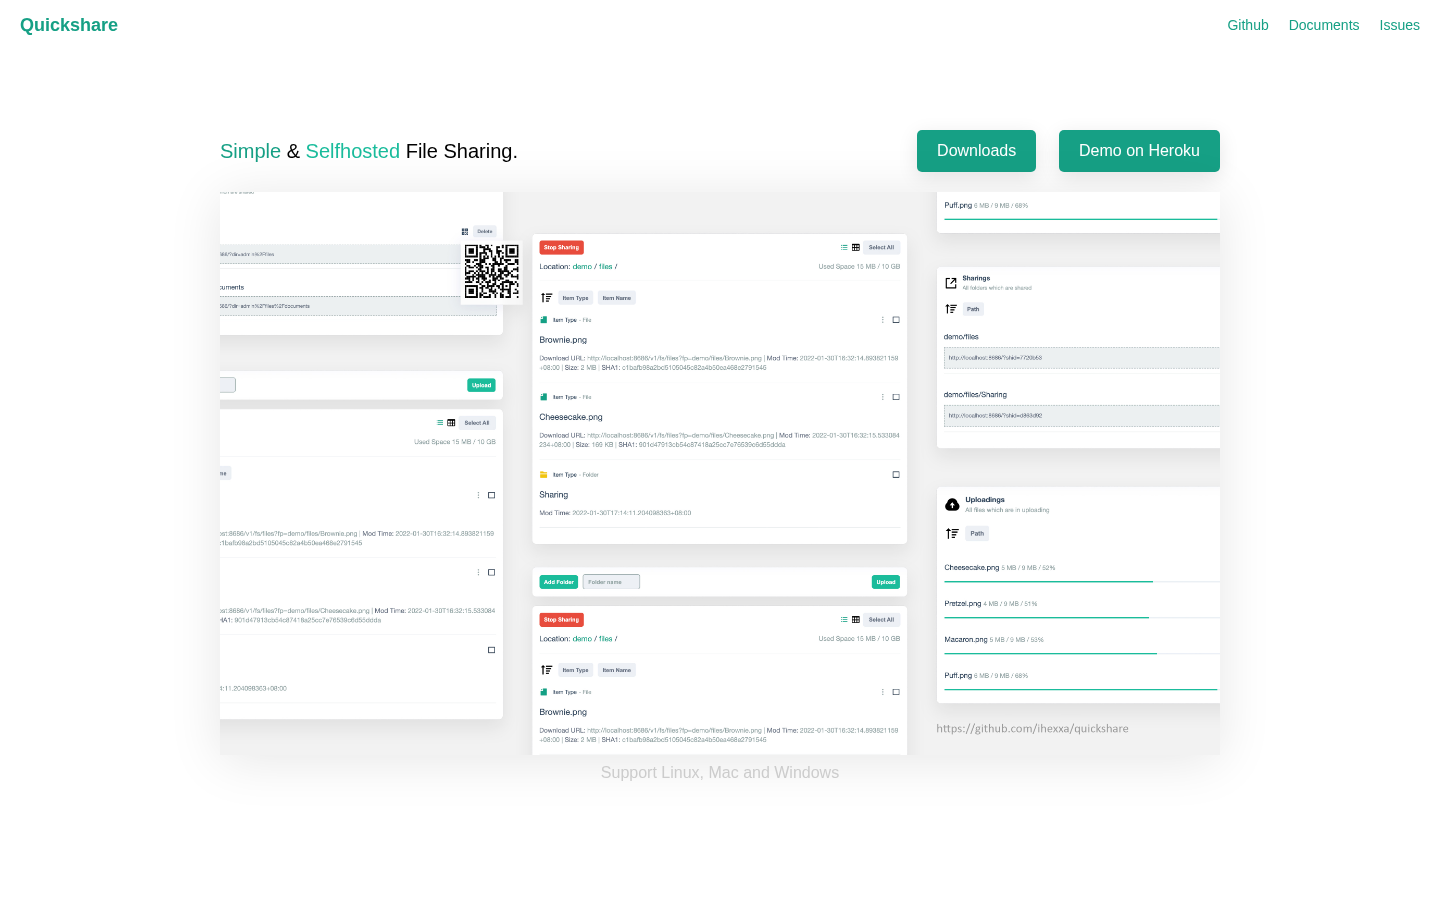Click the Sharings panel share icon
The image size is (1440, 900).
pyautogui.click(x=951, y=283)
